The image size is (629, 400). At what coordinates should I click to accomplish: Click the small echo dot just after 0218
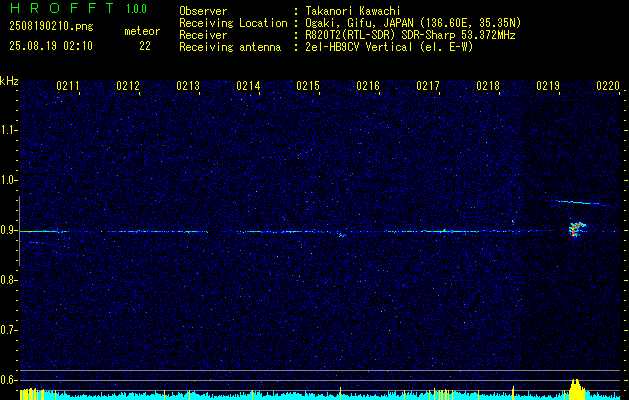click(x=513, y=221)
